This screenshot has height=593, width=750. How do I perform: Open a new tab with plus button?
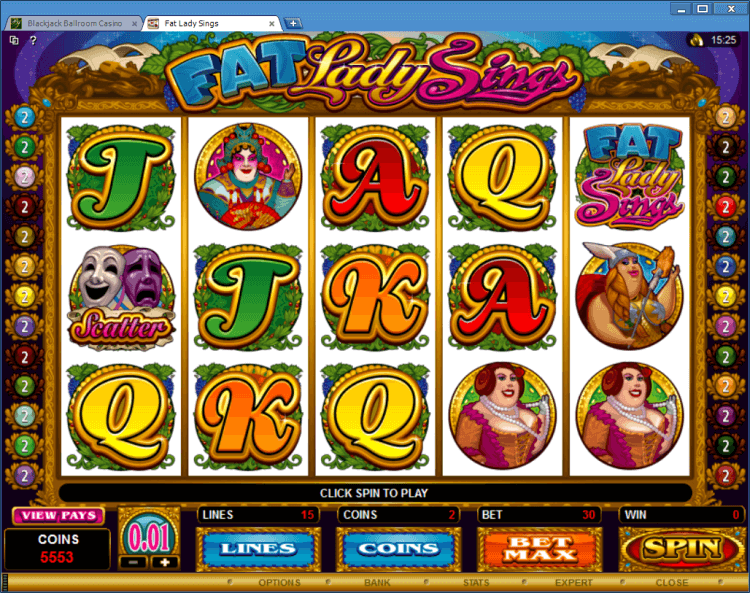point(293,23)
